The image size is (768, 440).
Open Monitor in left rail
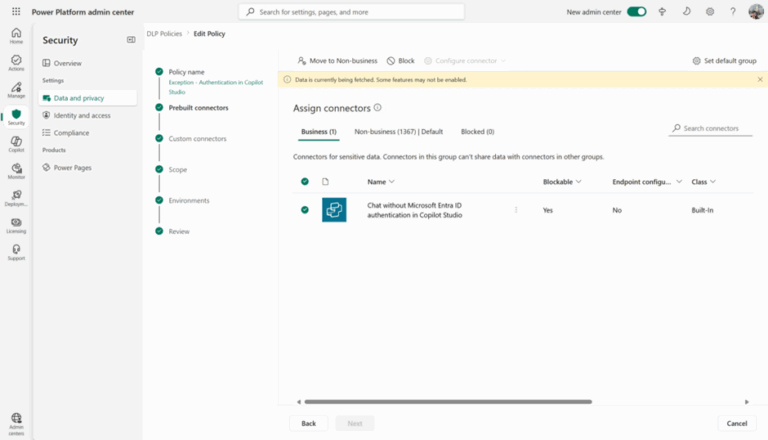[16, 171]
